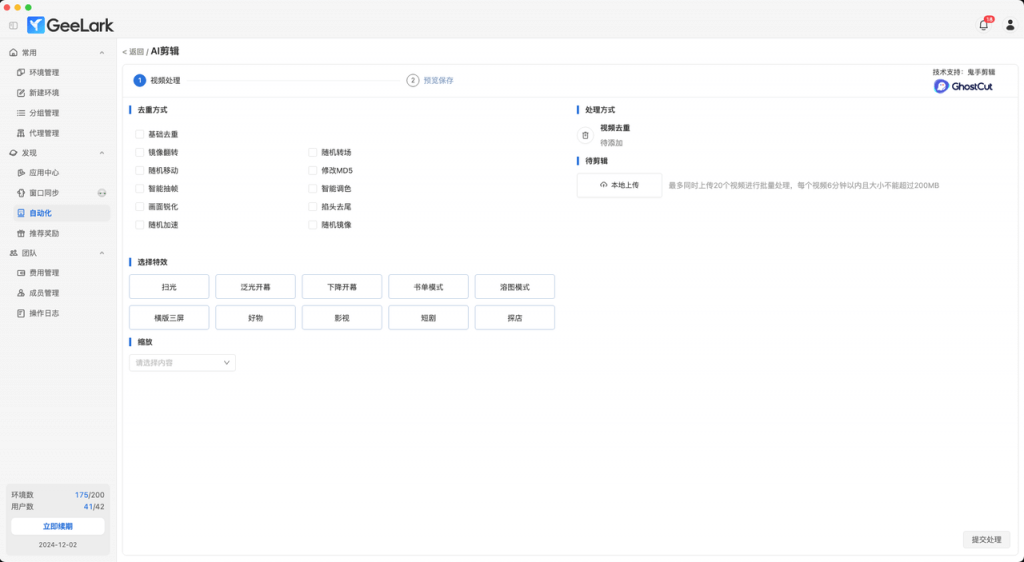Click the 提交处理 submit button

[986, 540]
